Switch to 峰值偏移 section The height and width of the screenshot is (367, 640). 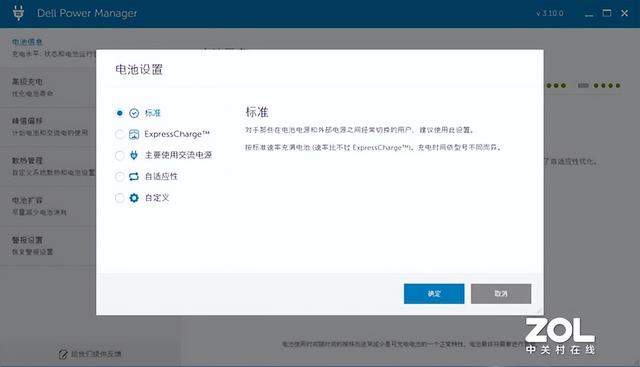48,127
